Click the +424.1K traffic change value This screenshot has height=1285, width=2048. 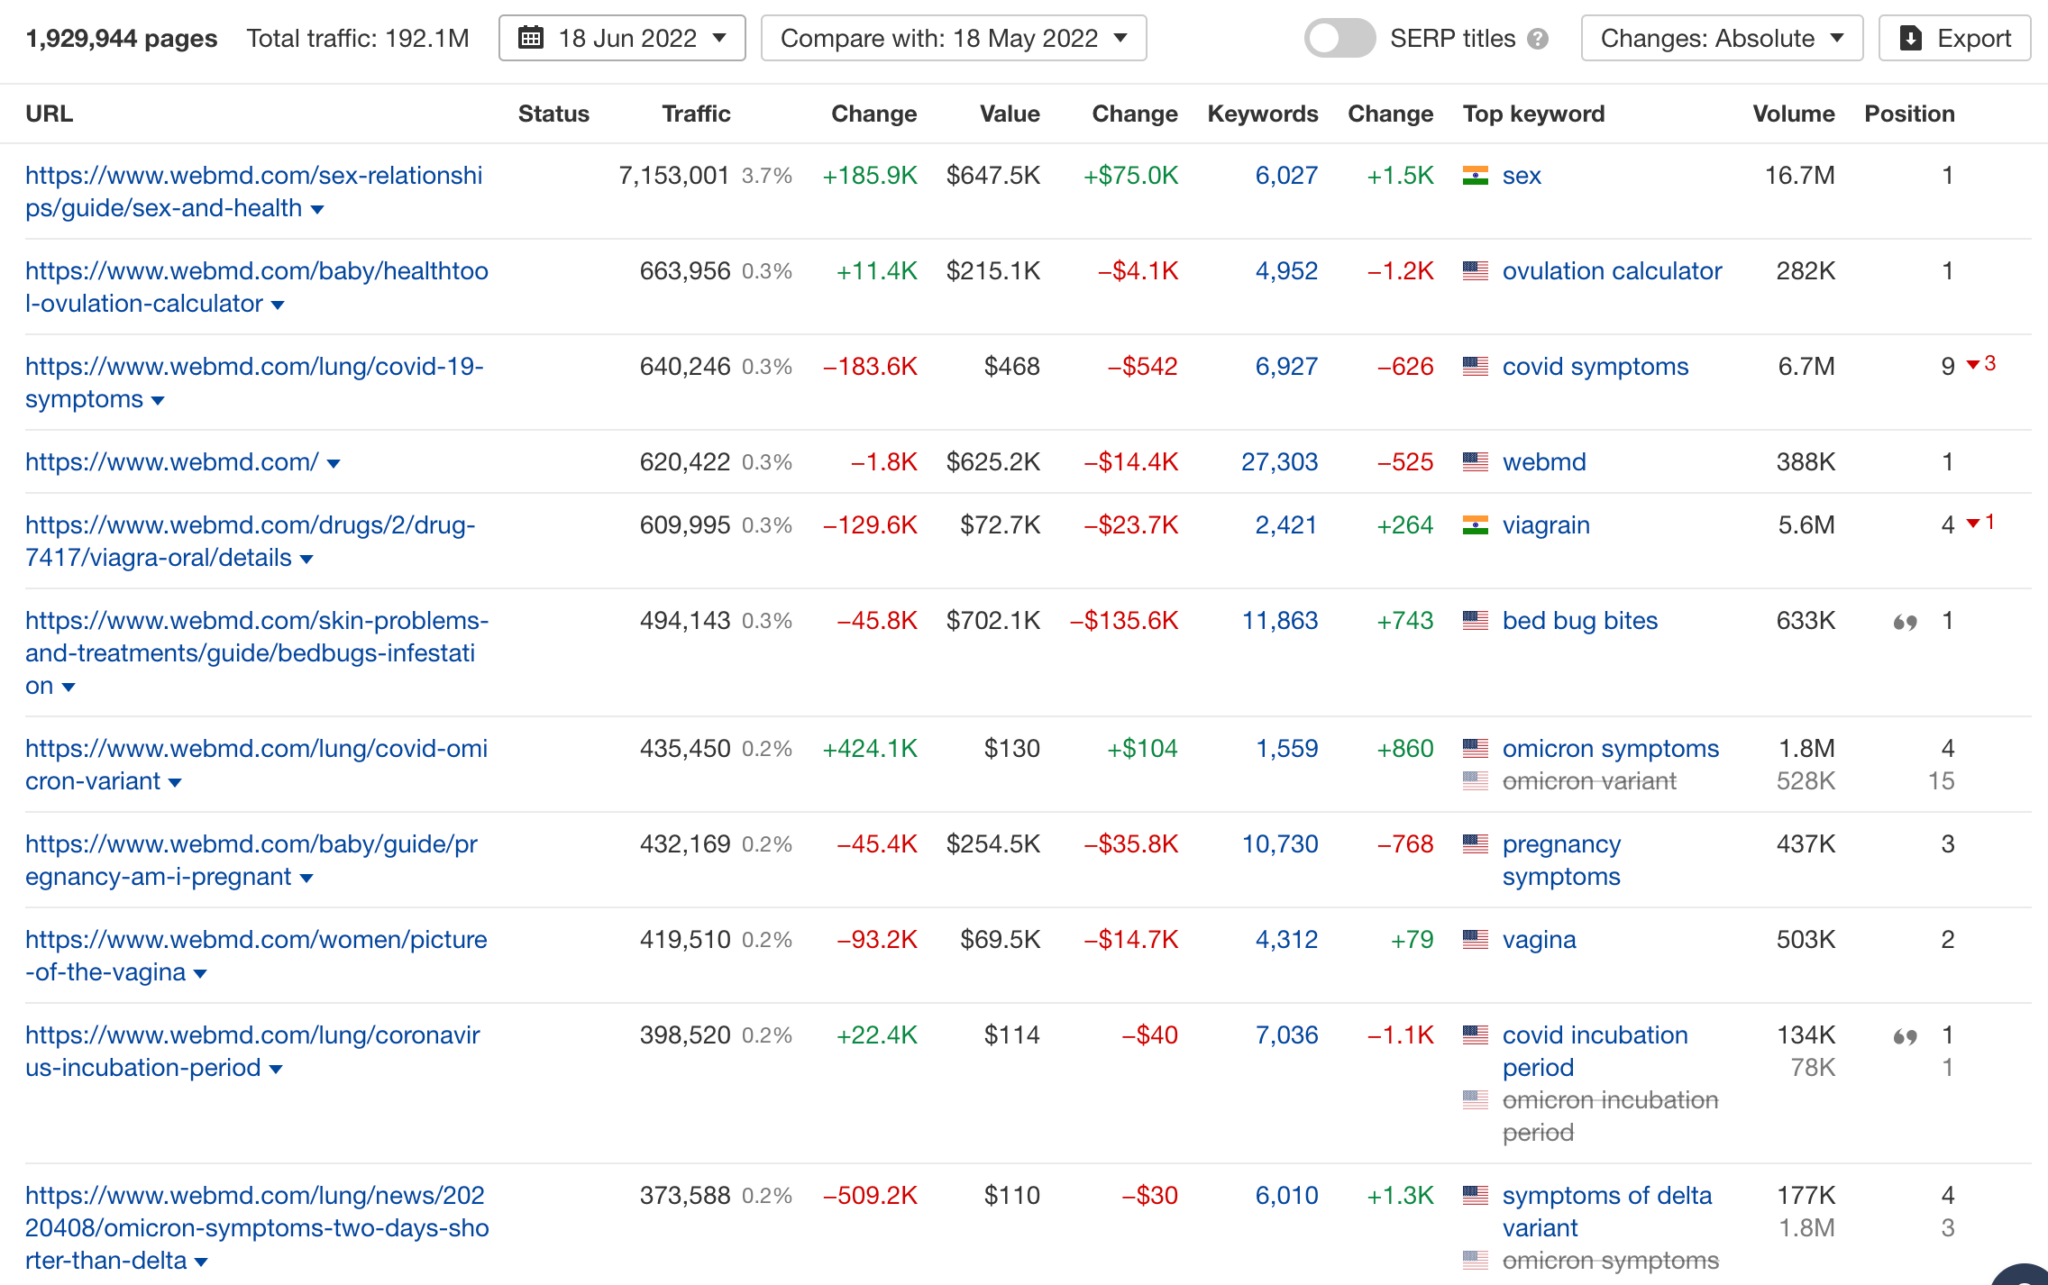pyautogui.click(x=869, y=748)
